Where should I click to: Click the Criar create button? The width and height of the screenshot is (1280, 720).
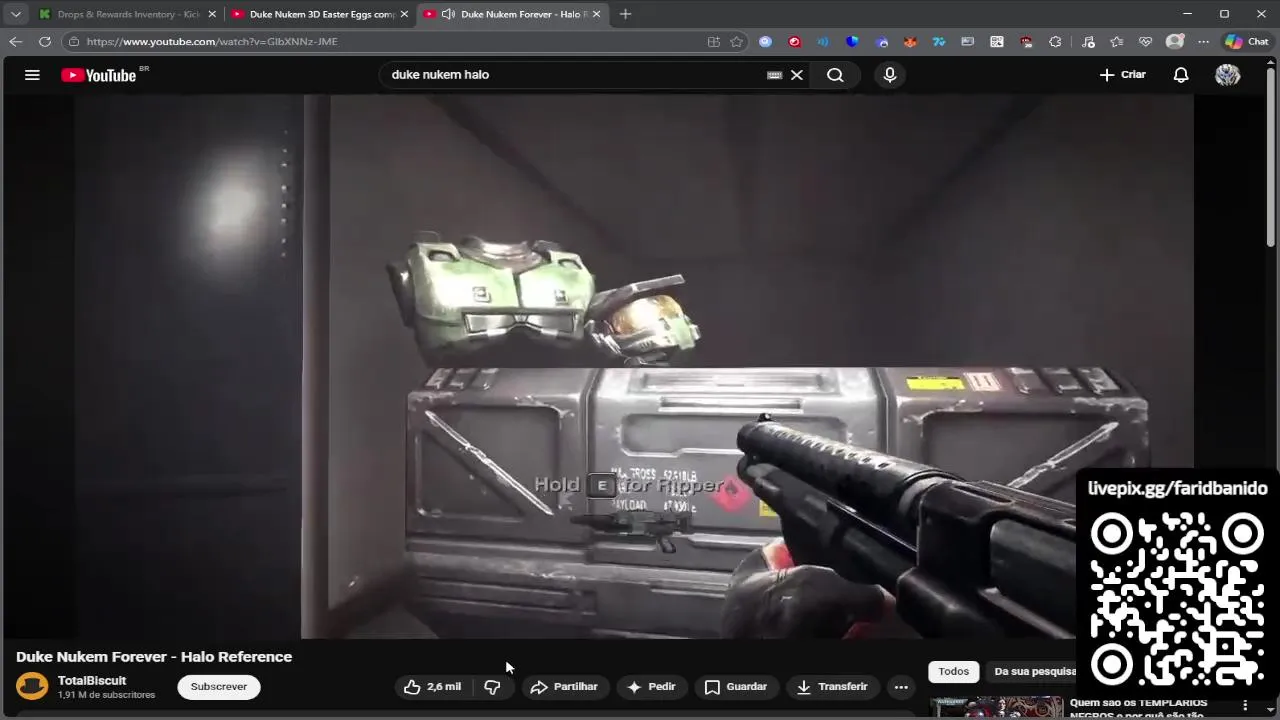point(1122,75)
